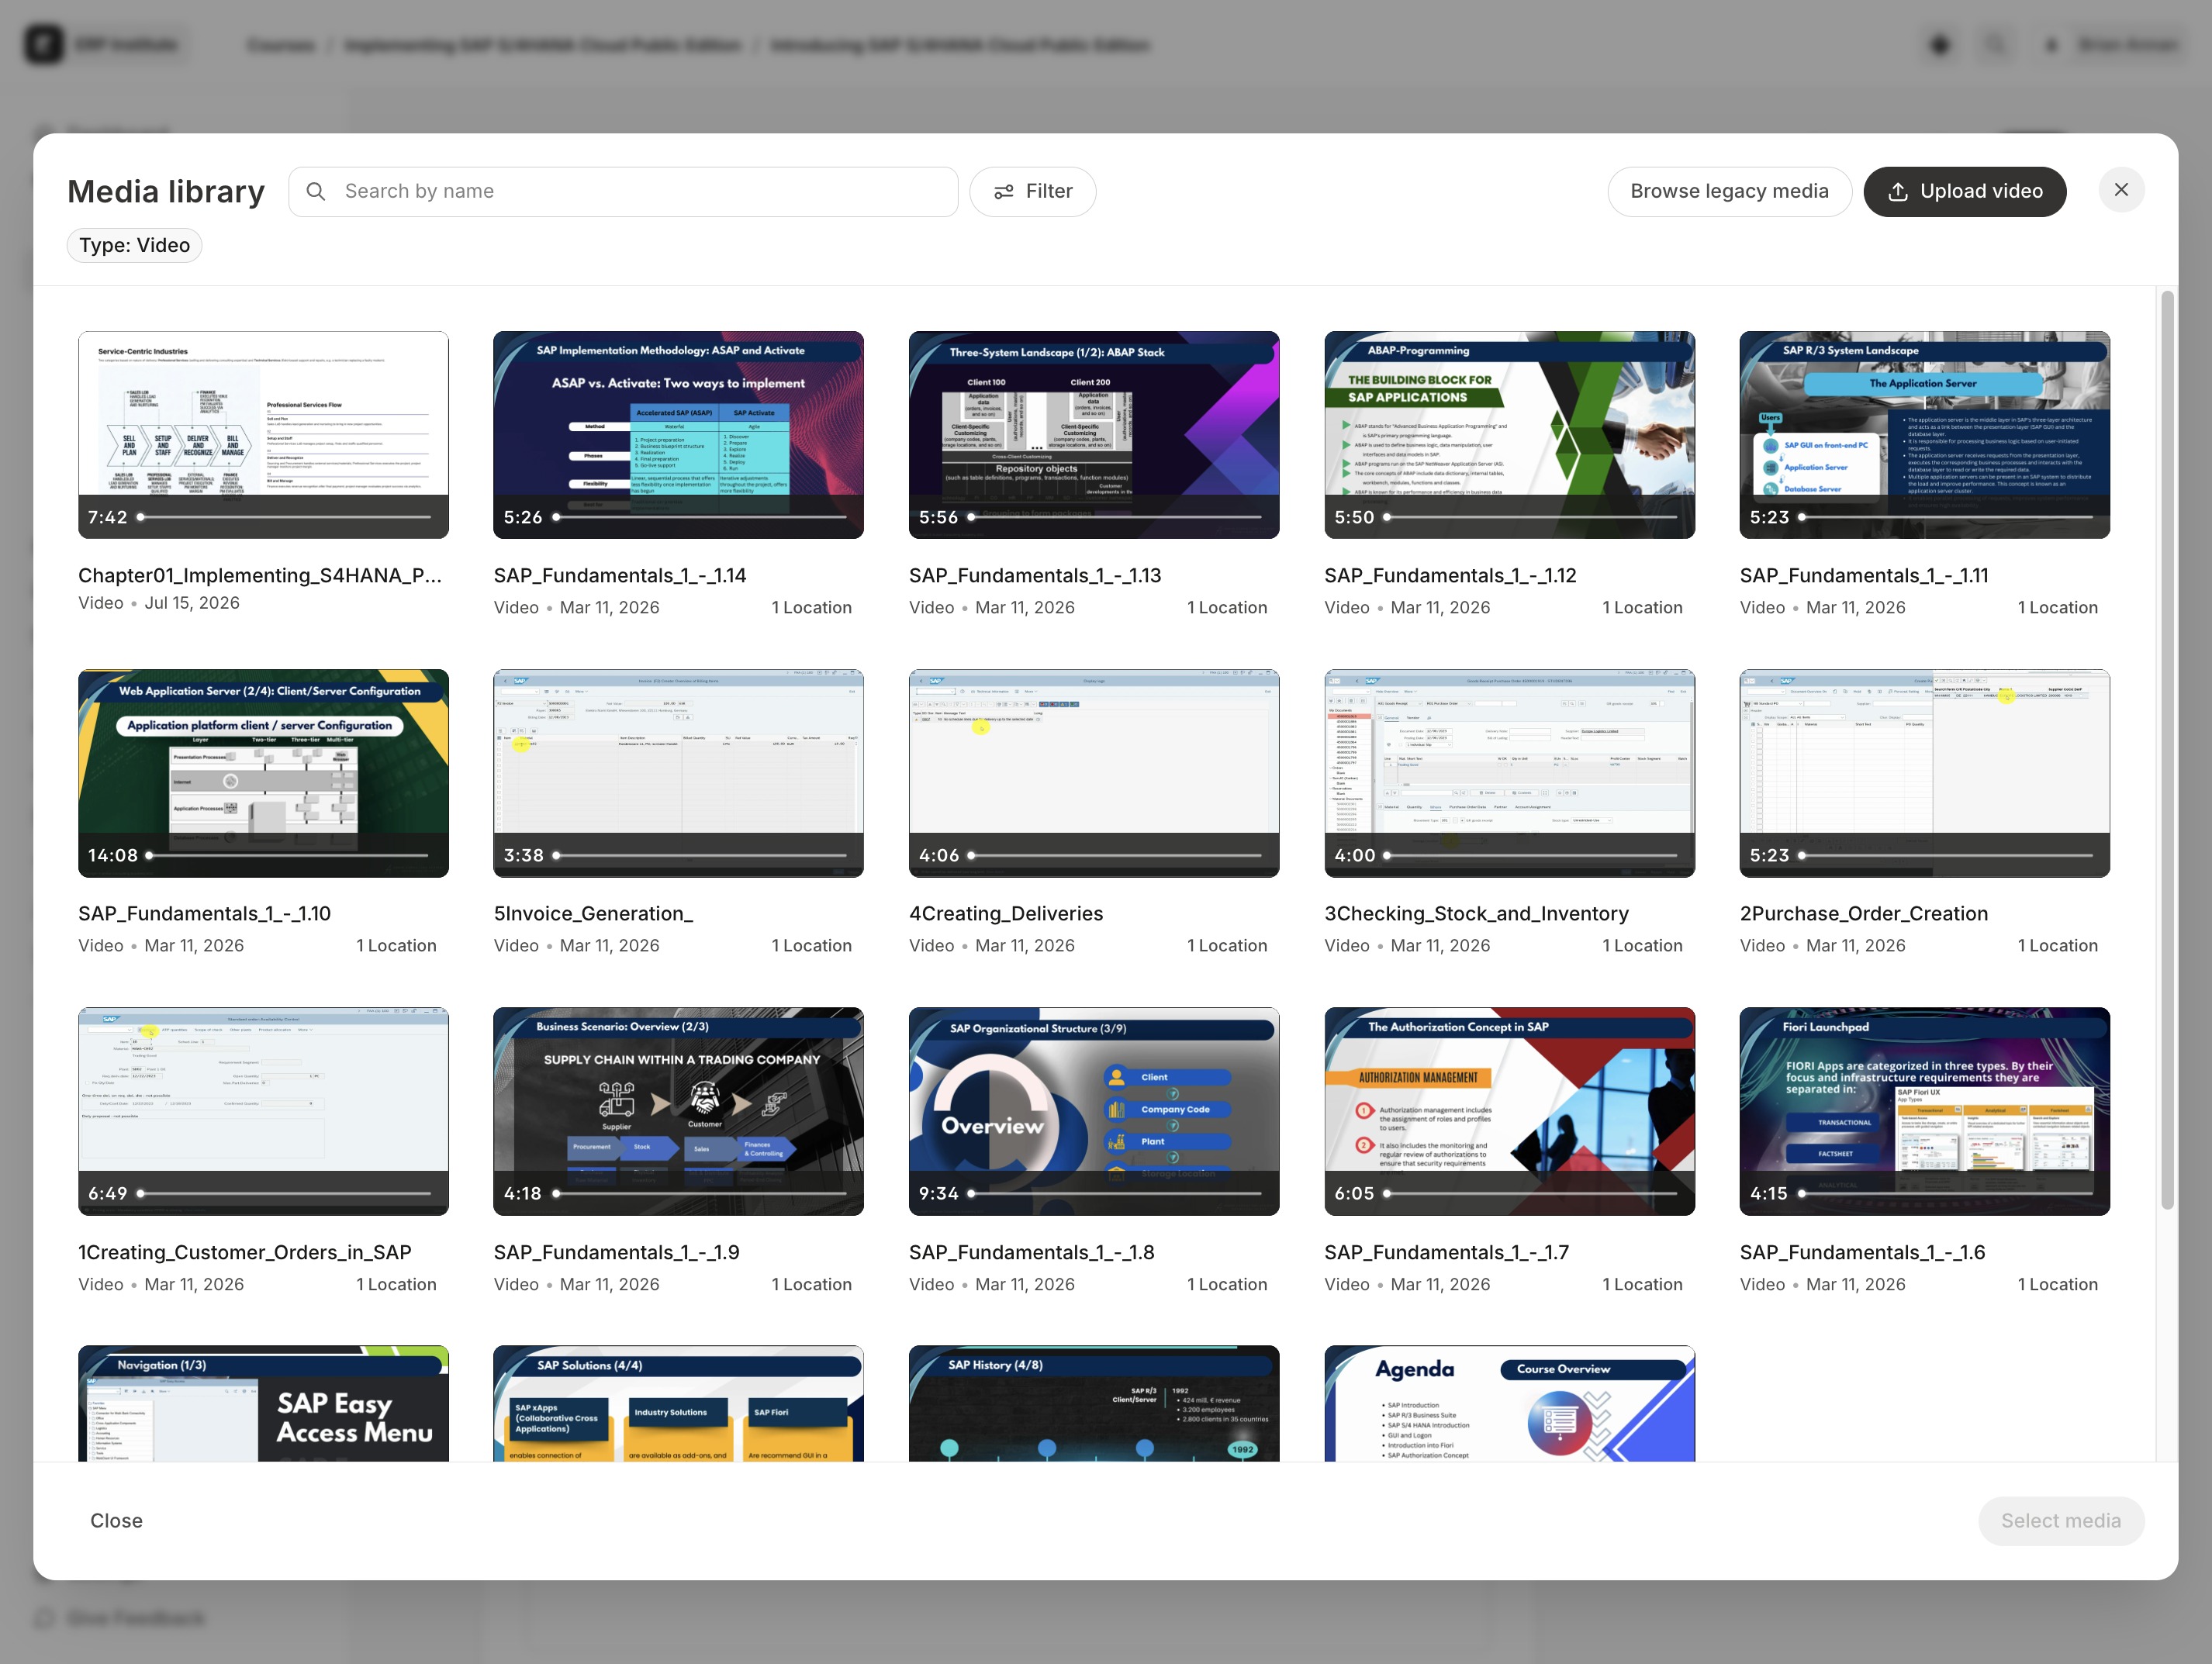Open Browse legacy media
Screen dimensions: 2212x1664
click(x=1729, y=191)
